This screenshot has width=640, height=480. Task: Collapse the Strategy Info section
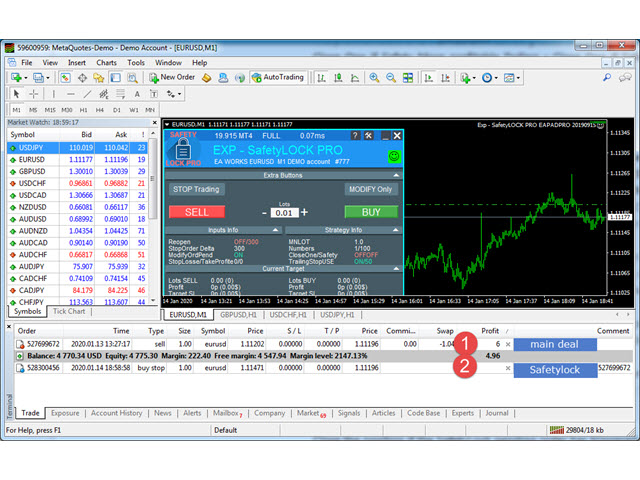tap(396, 230)
